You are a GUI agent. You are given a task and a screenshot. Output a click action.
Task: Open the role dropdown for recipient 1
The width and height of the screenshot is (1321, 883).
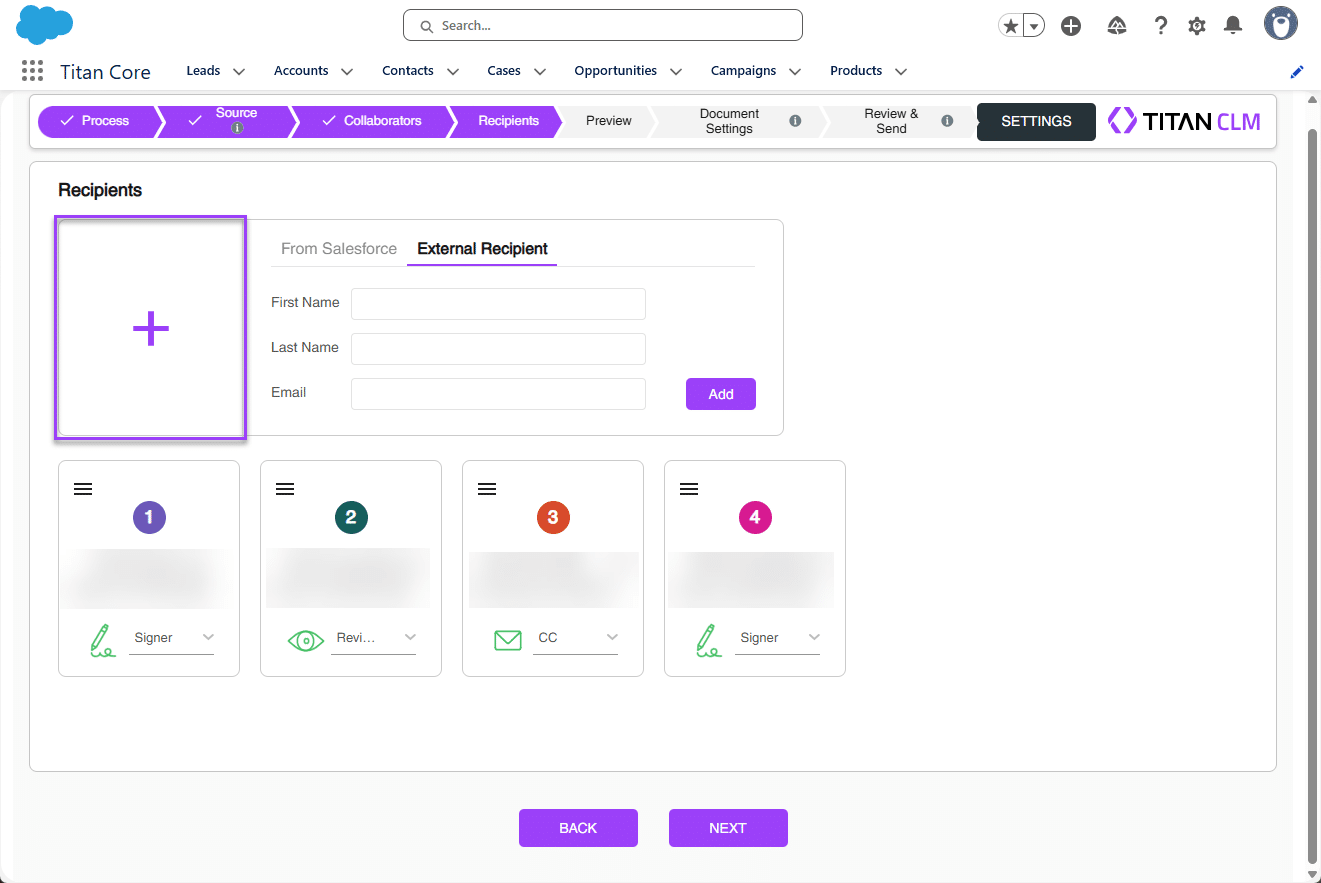pos(209,637)
